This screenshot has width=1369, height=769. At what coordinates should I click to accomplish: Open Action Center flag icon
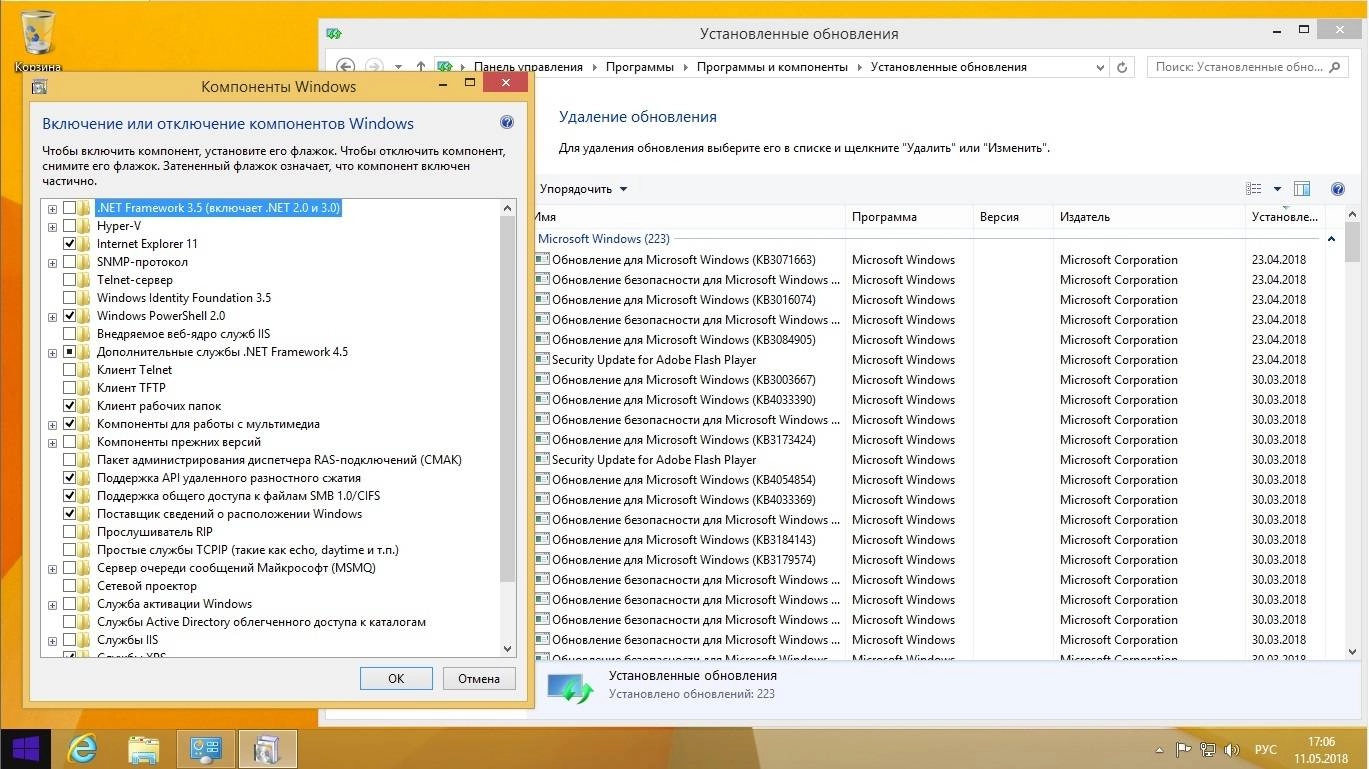click(1183, 749)
